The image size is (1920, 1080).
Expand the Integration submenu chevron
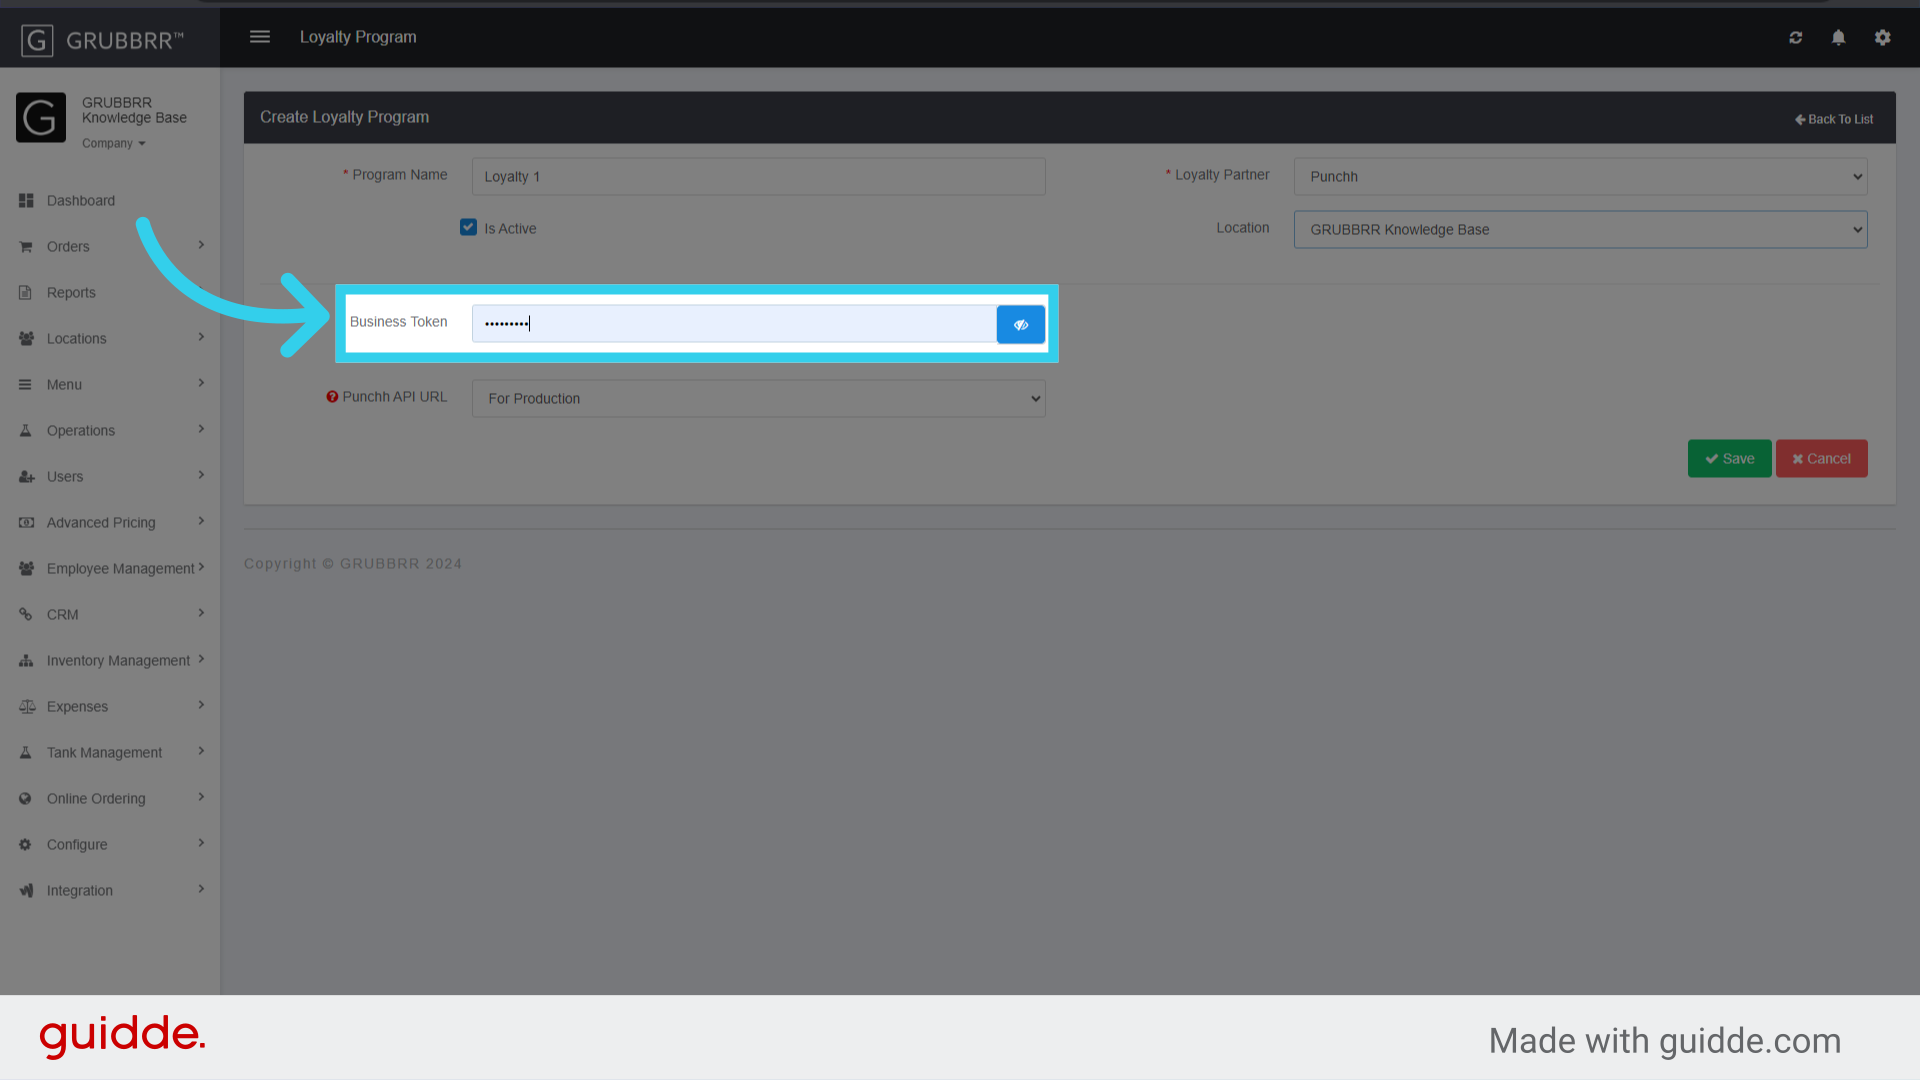tap(201, 889)
